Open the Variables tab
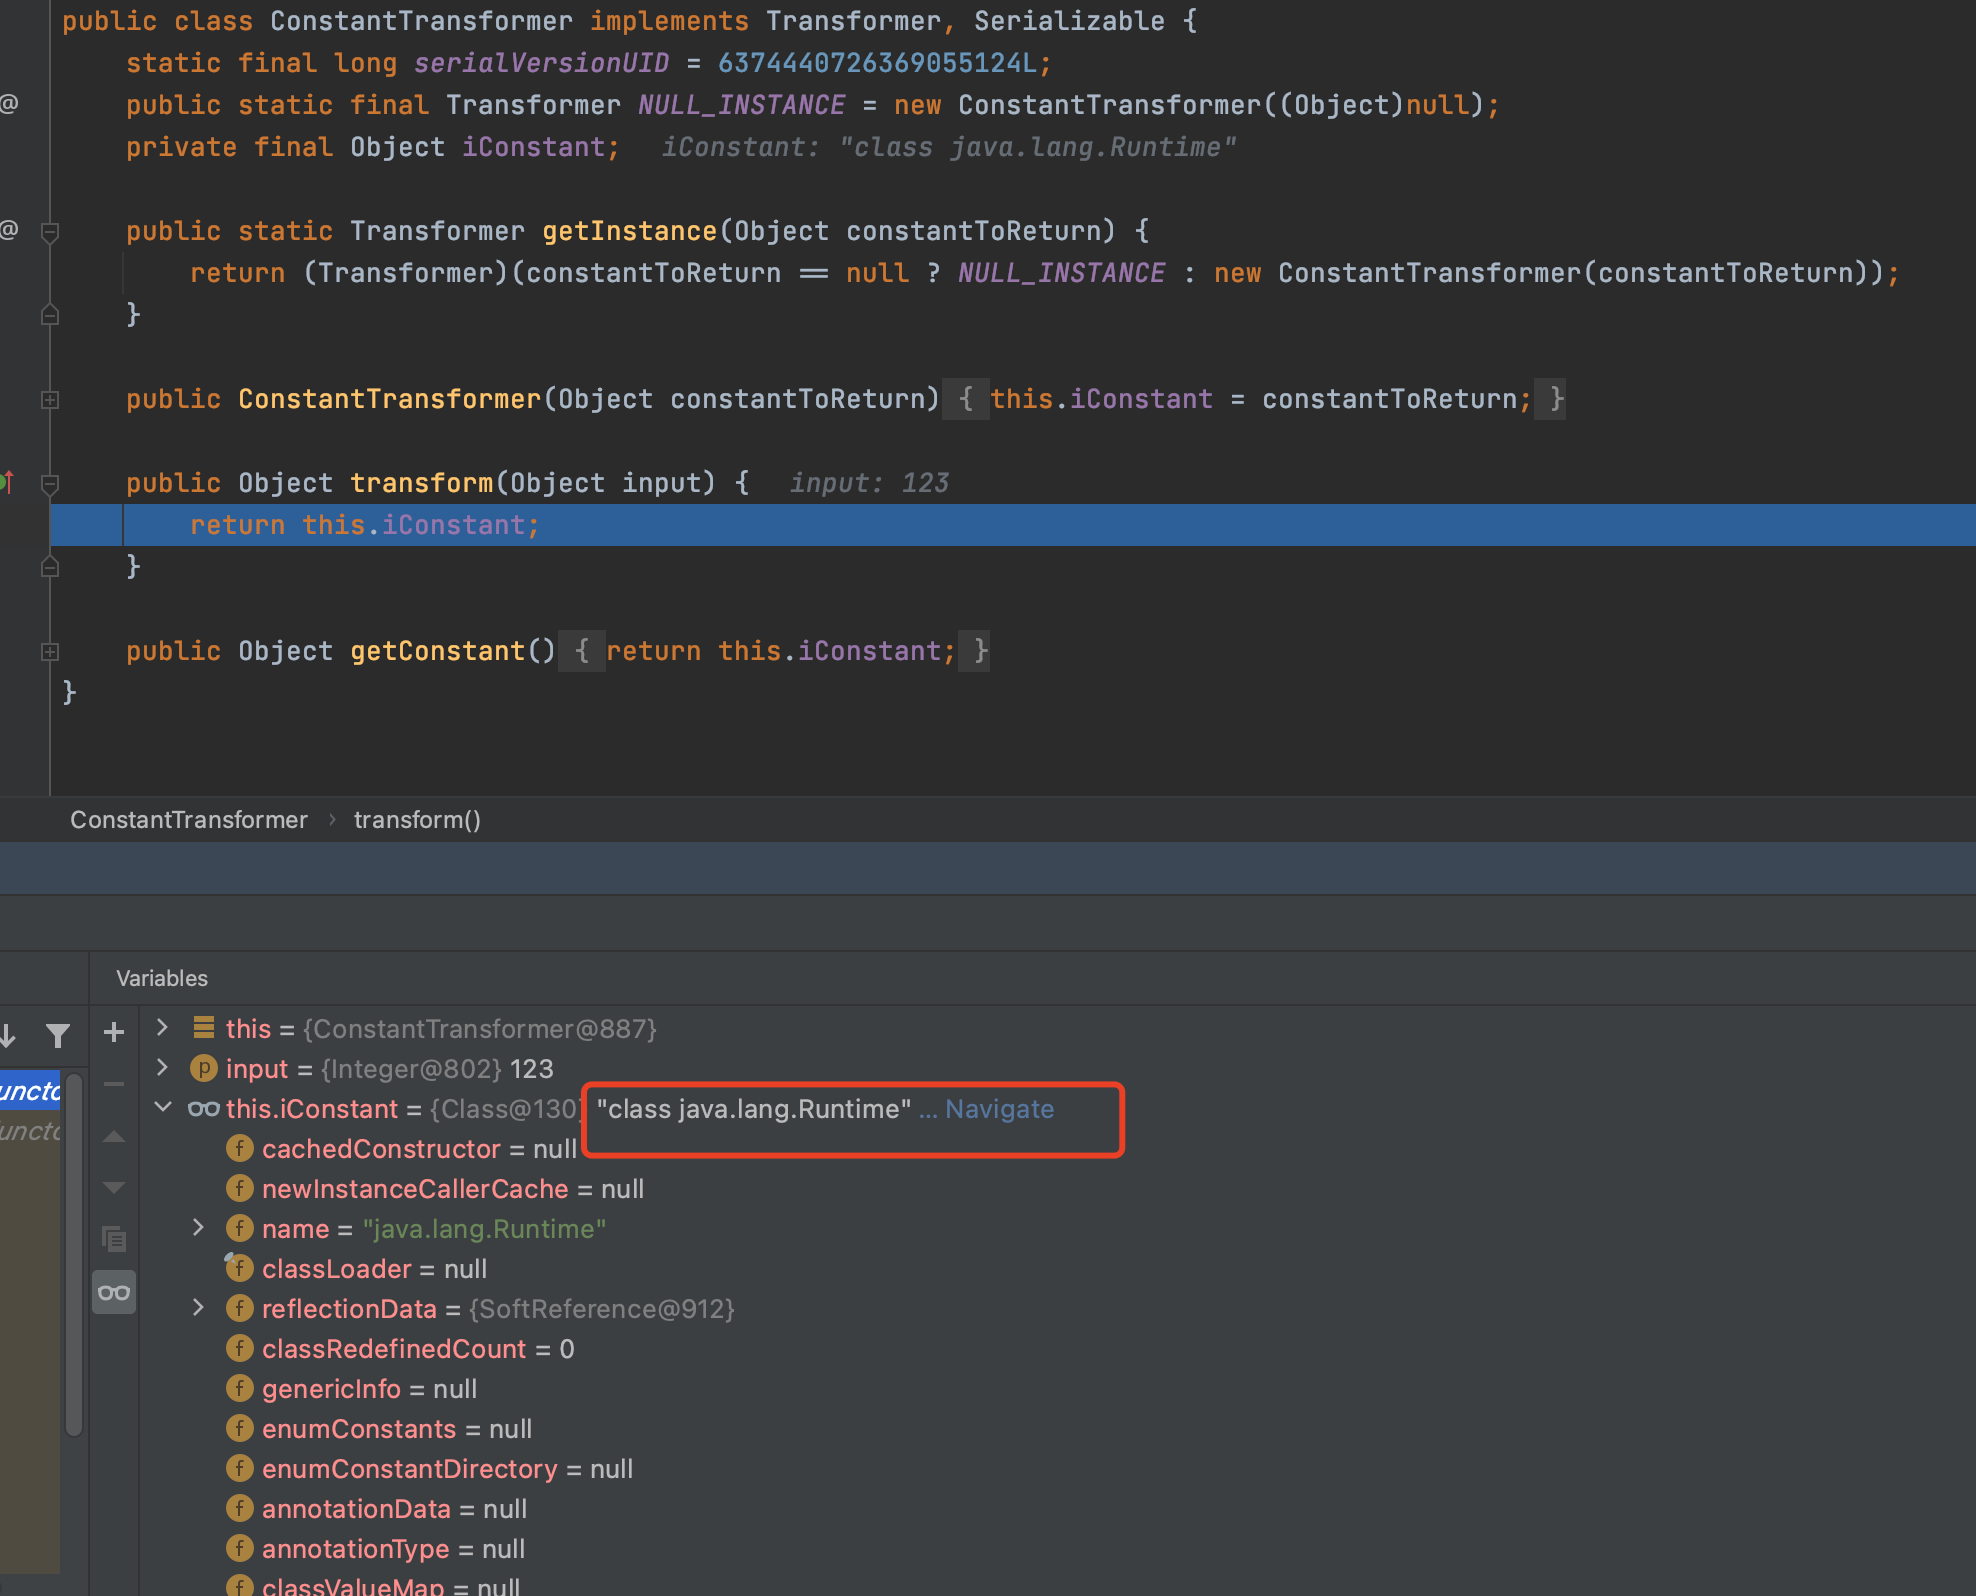The image size is (1976, 1596). (x=162, y=978)
